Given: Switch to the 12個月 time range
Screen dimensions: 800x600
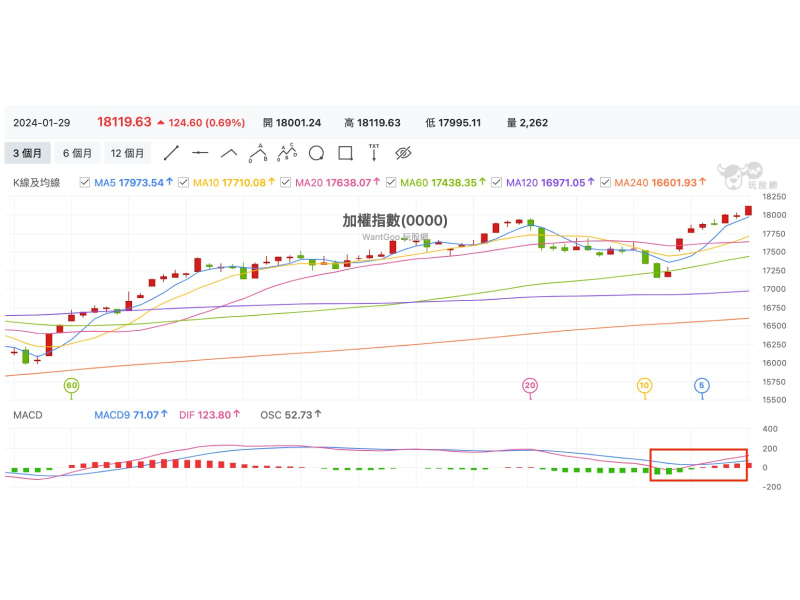Looking at the screenshot, I should 128,153.
